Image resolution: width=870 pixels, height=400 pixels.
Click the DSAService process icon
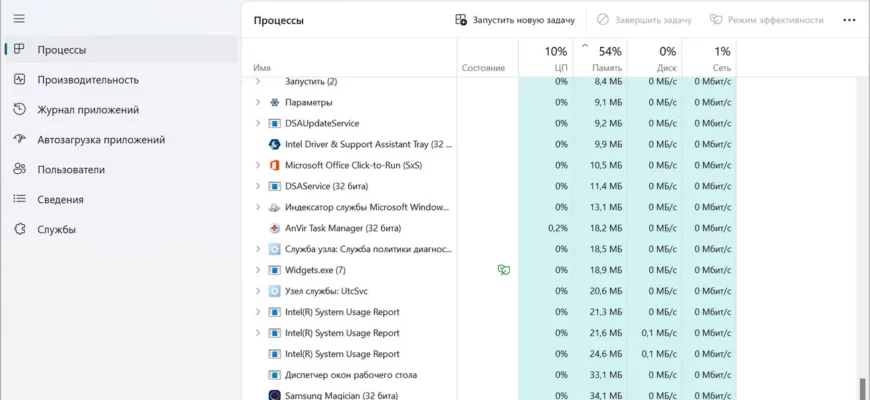[x=274, y=186]
